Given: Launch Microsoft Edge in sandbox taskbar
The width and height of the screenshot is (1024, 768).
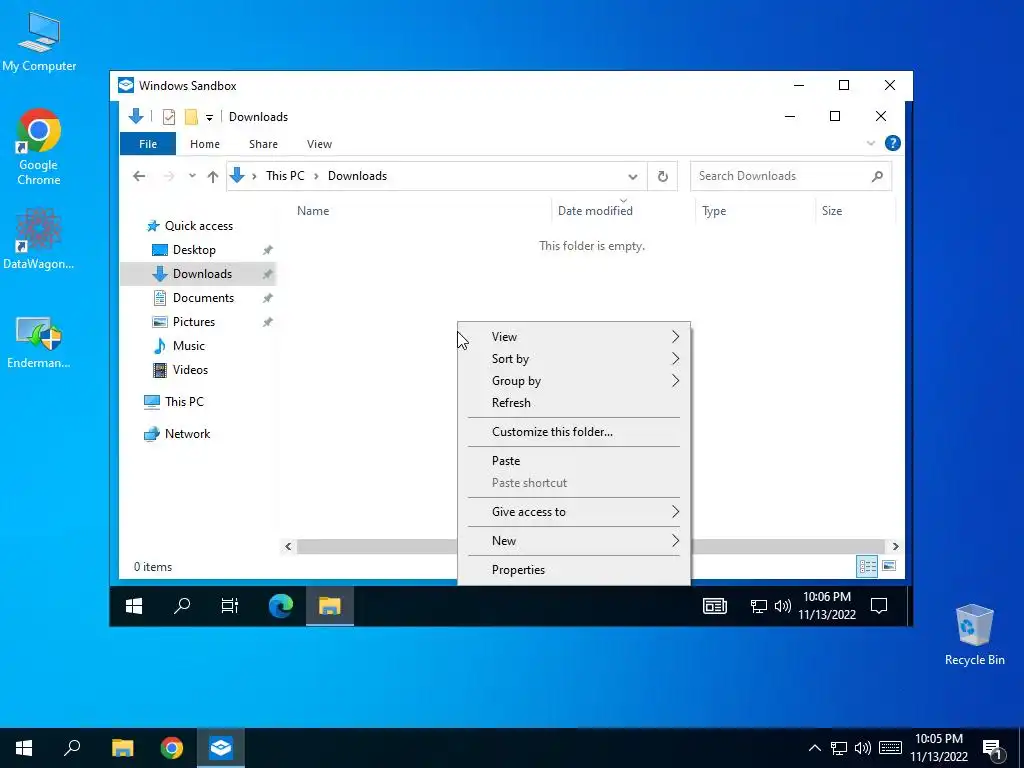Looking at the screenshot, I should pyautogui.click(x=281, y=606).
